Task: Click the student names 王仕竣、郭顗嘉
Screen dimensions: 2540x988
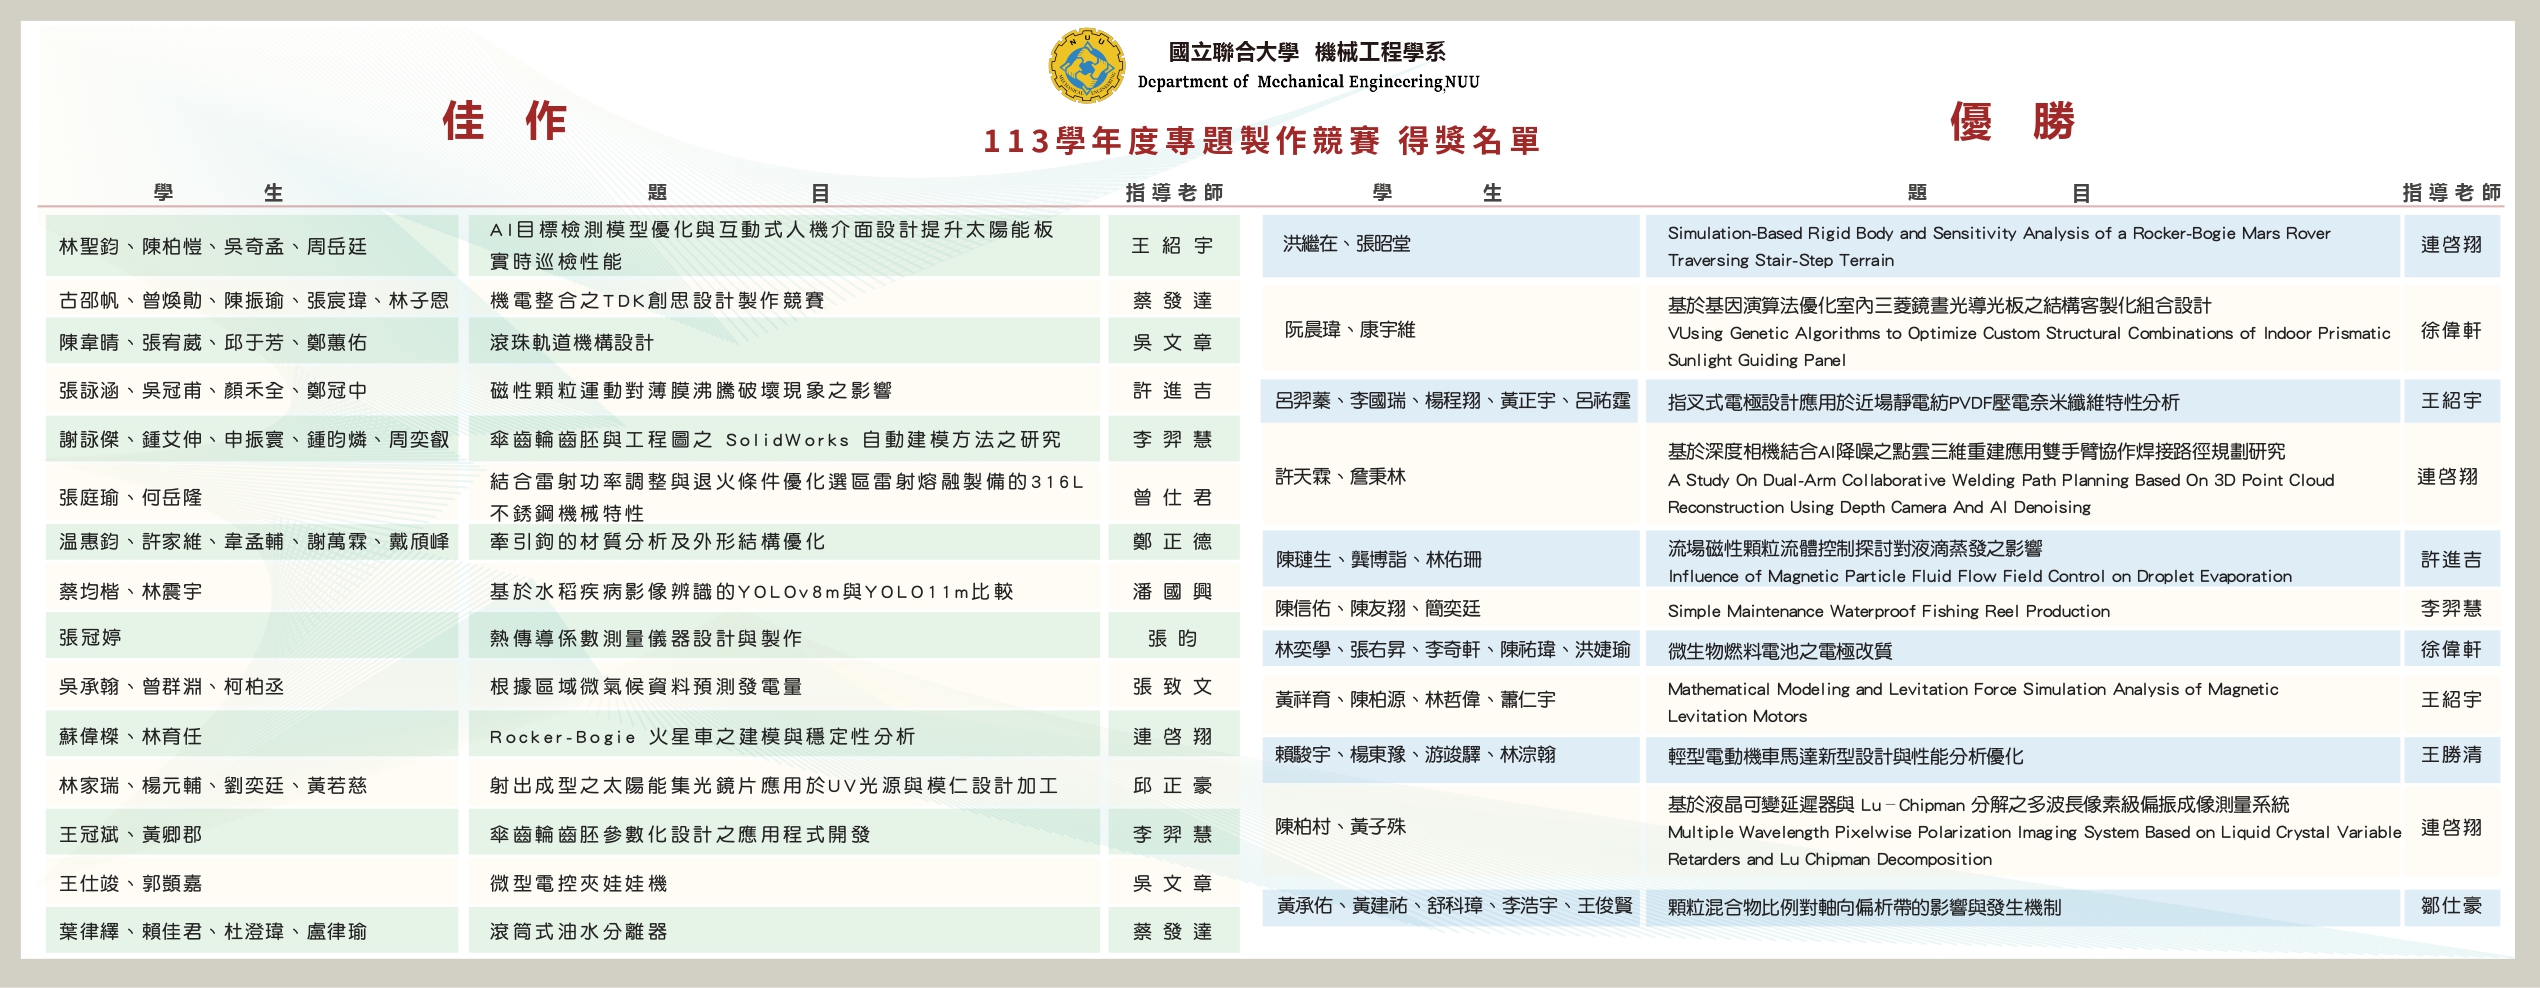Action: pos(131,883)
